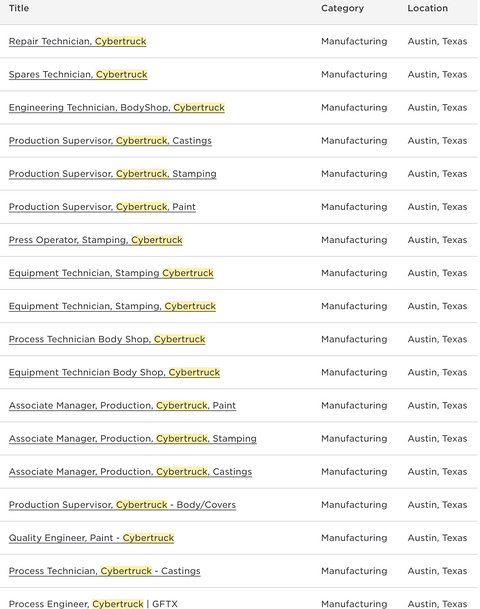This screenshot has height=609, width=480.
Task: Open Production Supervisor, Cybertruck, Paint posting
Action: tap(102, 207)
